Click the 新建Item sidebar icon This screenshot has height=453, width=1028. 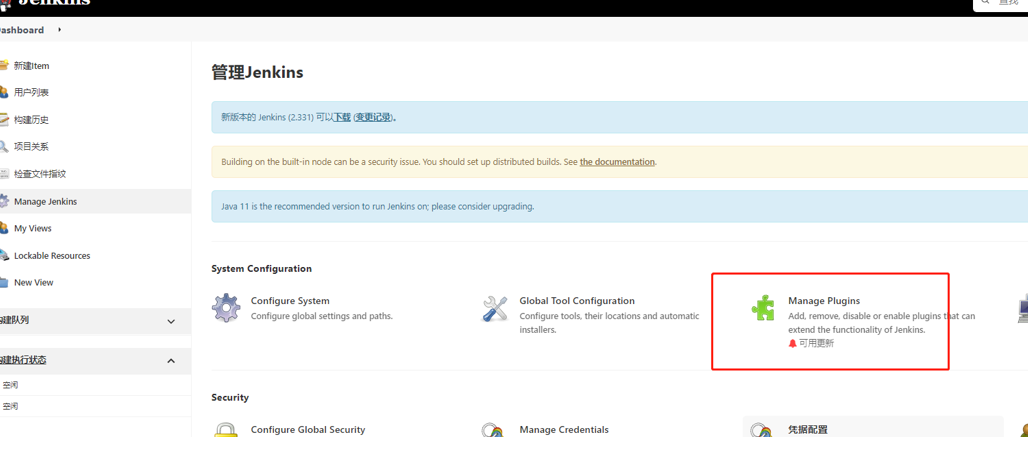[3, 66]
